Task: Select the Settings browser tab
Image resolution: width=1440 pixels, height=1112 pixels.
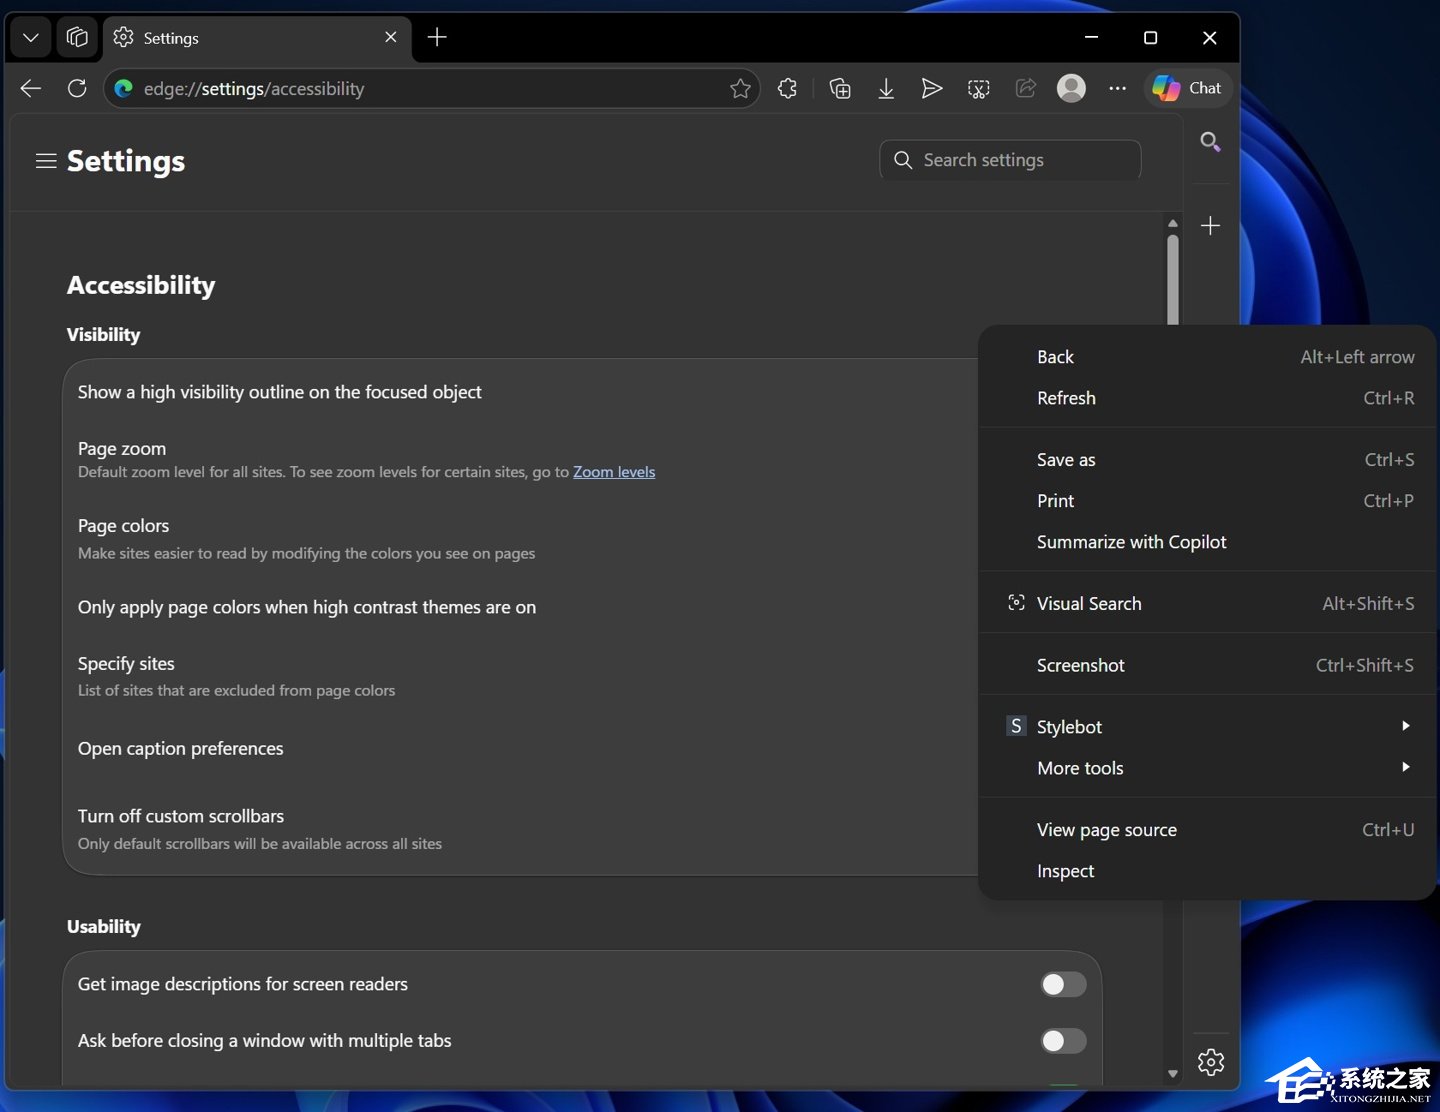Action: click(256, 38)
